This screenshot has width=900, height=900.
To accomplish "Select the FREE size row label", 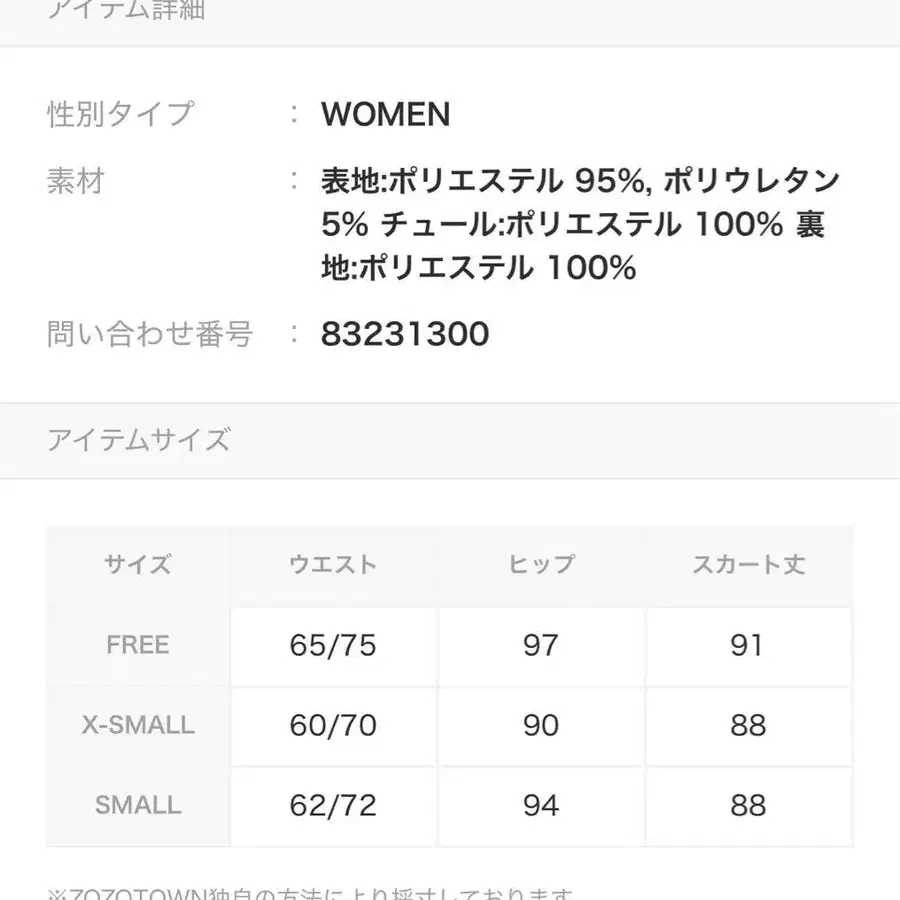I will click(138, 645).
